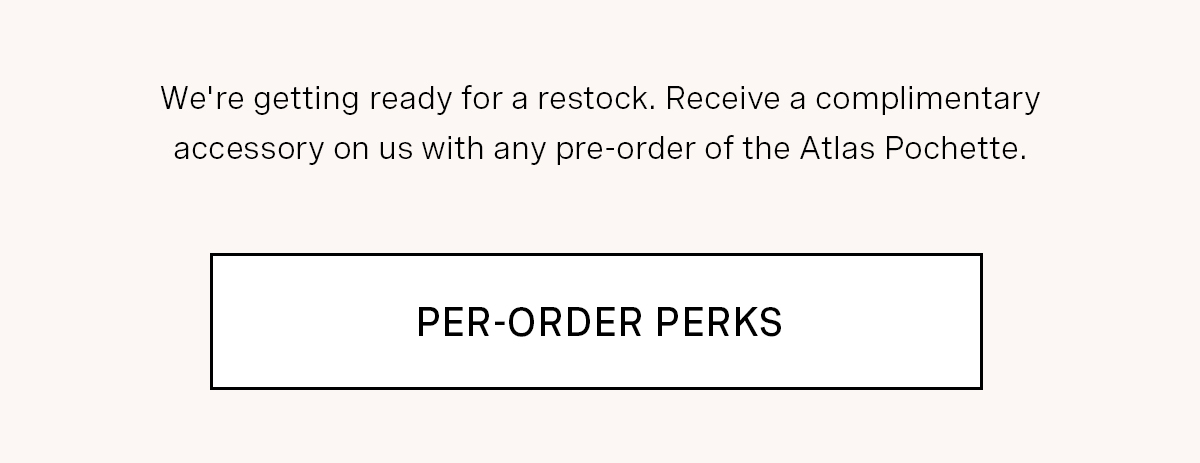Click the word 'with' in the second line
Viewport: 1200px width, 463px height.
point(448,149)
